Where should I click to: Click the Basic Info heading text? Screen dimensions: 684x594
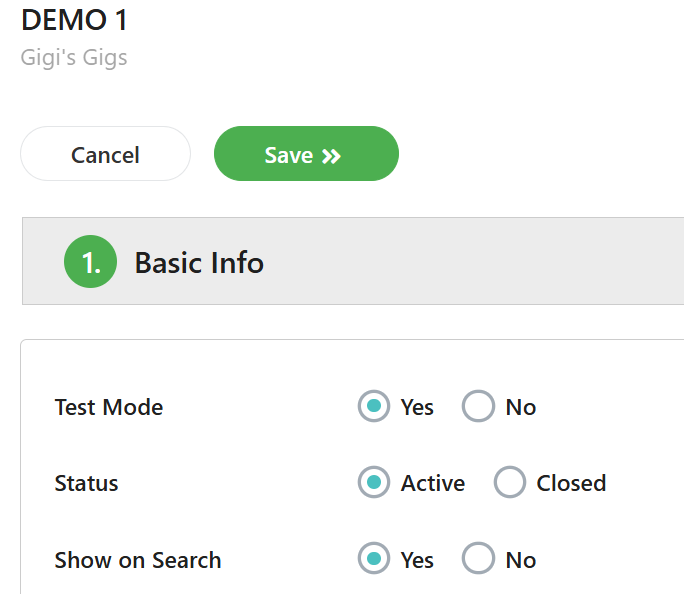tap(199, 263)
